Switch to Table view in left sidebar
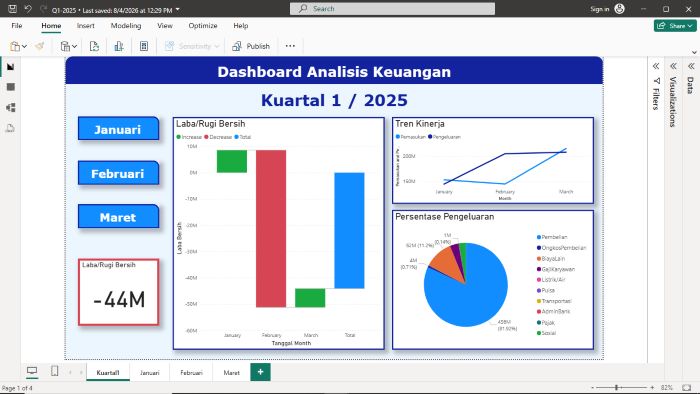Screen dimensions: 700x394 (x=11, y=87)
